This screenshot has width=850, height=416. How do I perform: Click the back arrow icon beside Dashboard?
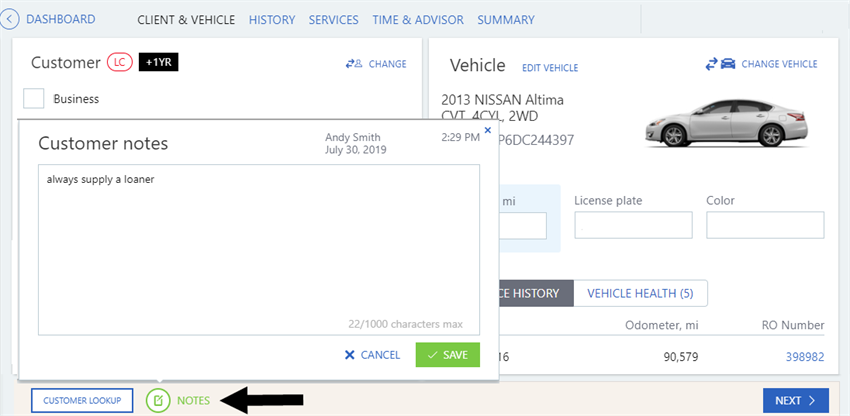pos(11,19)
